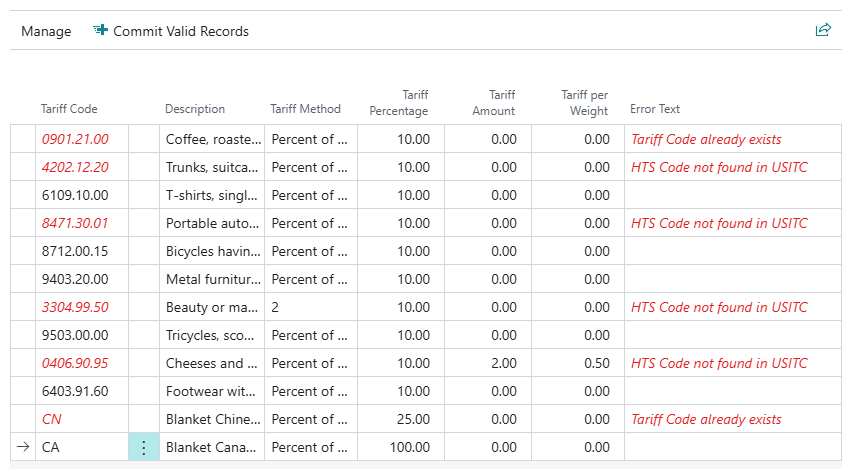Open the Manage menu
Screen dimensions: 847x469
(46, 31)
